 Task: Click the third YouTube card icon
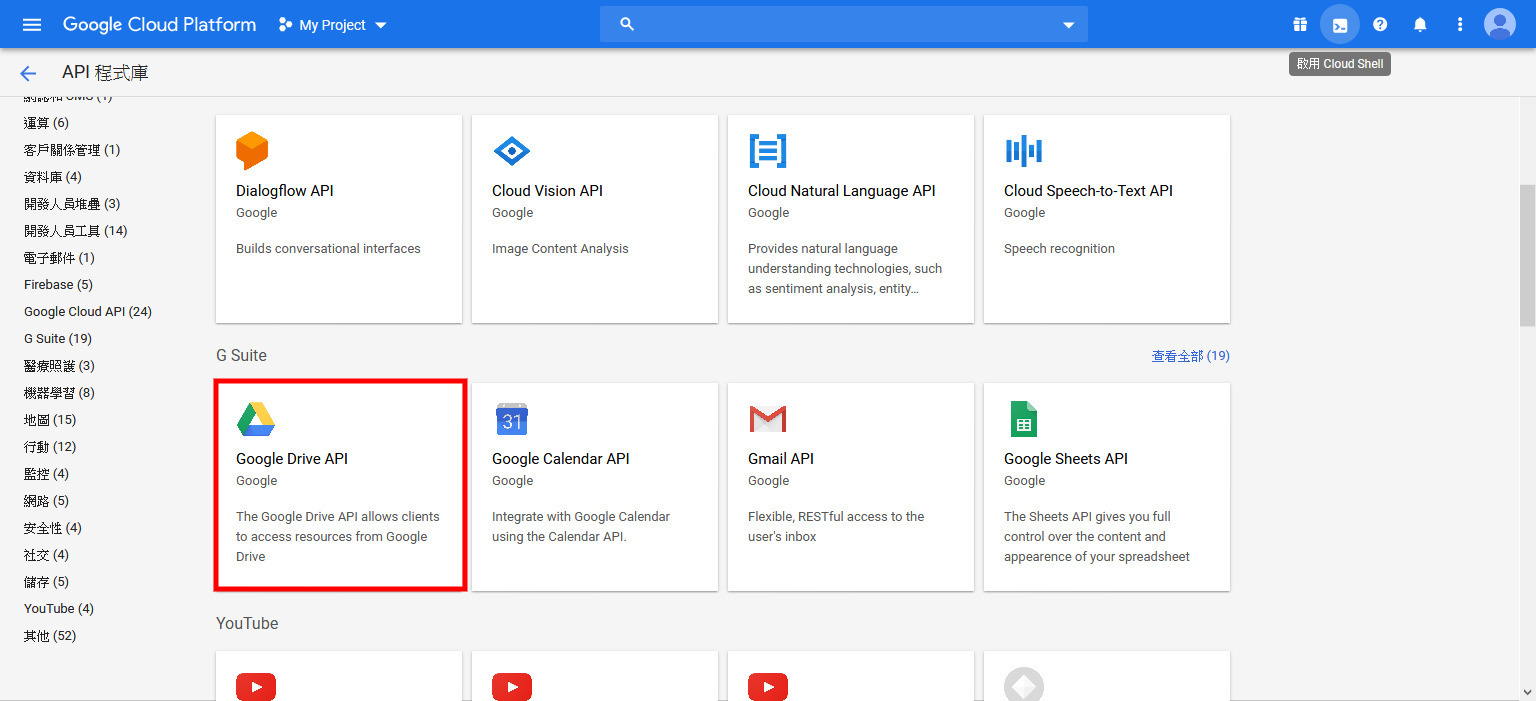[768, 687]
